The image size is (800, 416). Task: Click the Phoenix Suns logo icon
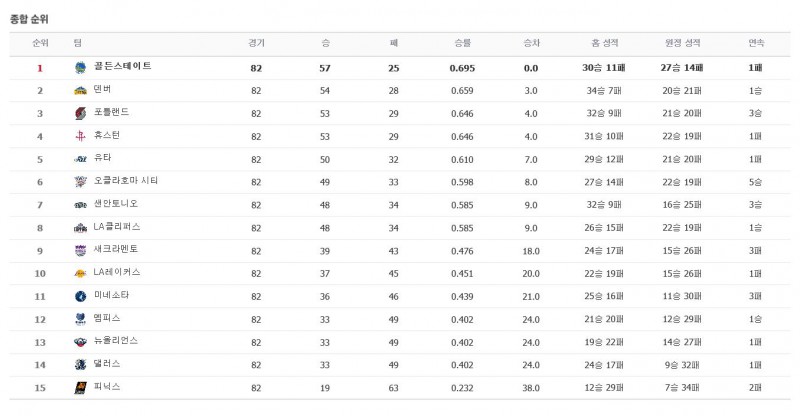pyautogui.click(x=80, y=387)
